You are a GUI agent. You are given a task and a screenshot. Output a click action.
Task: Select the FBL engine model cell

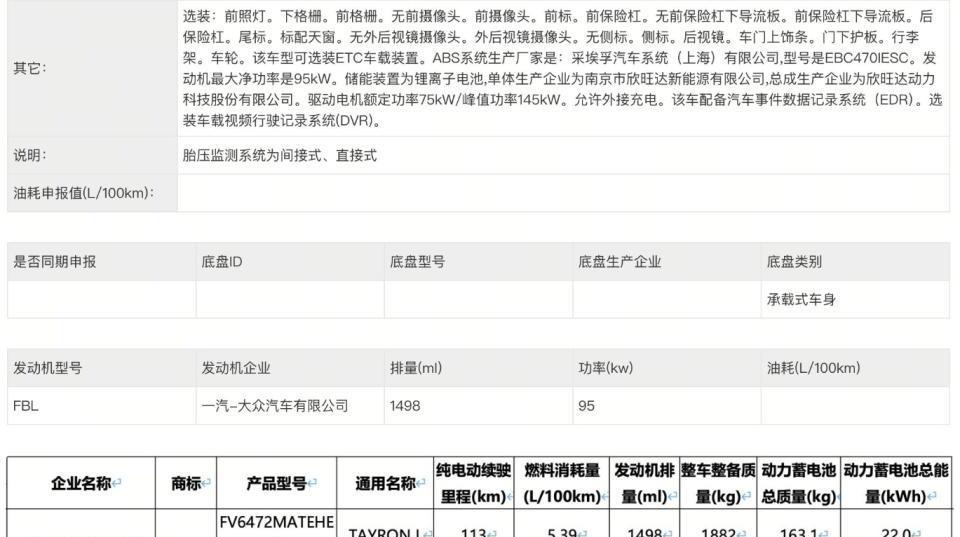coord(26,406)
